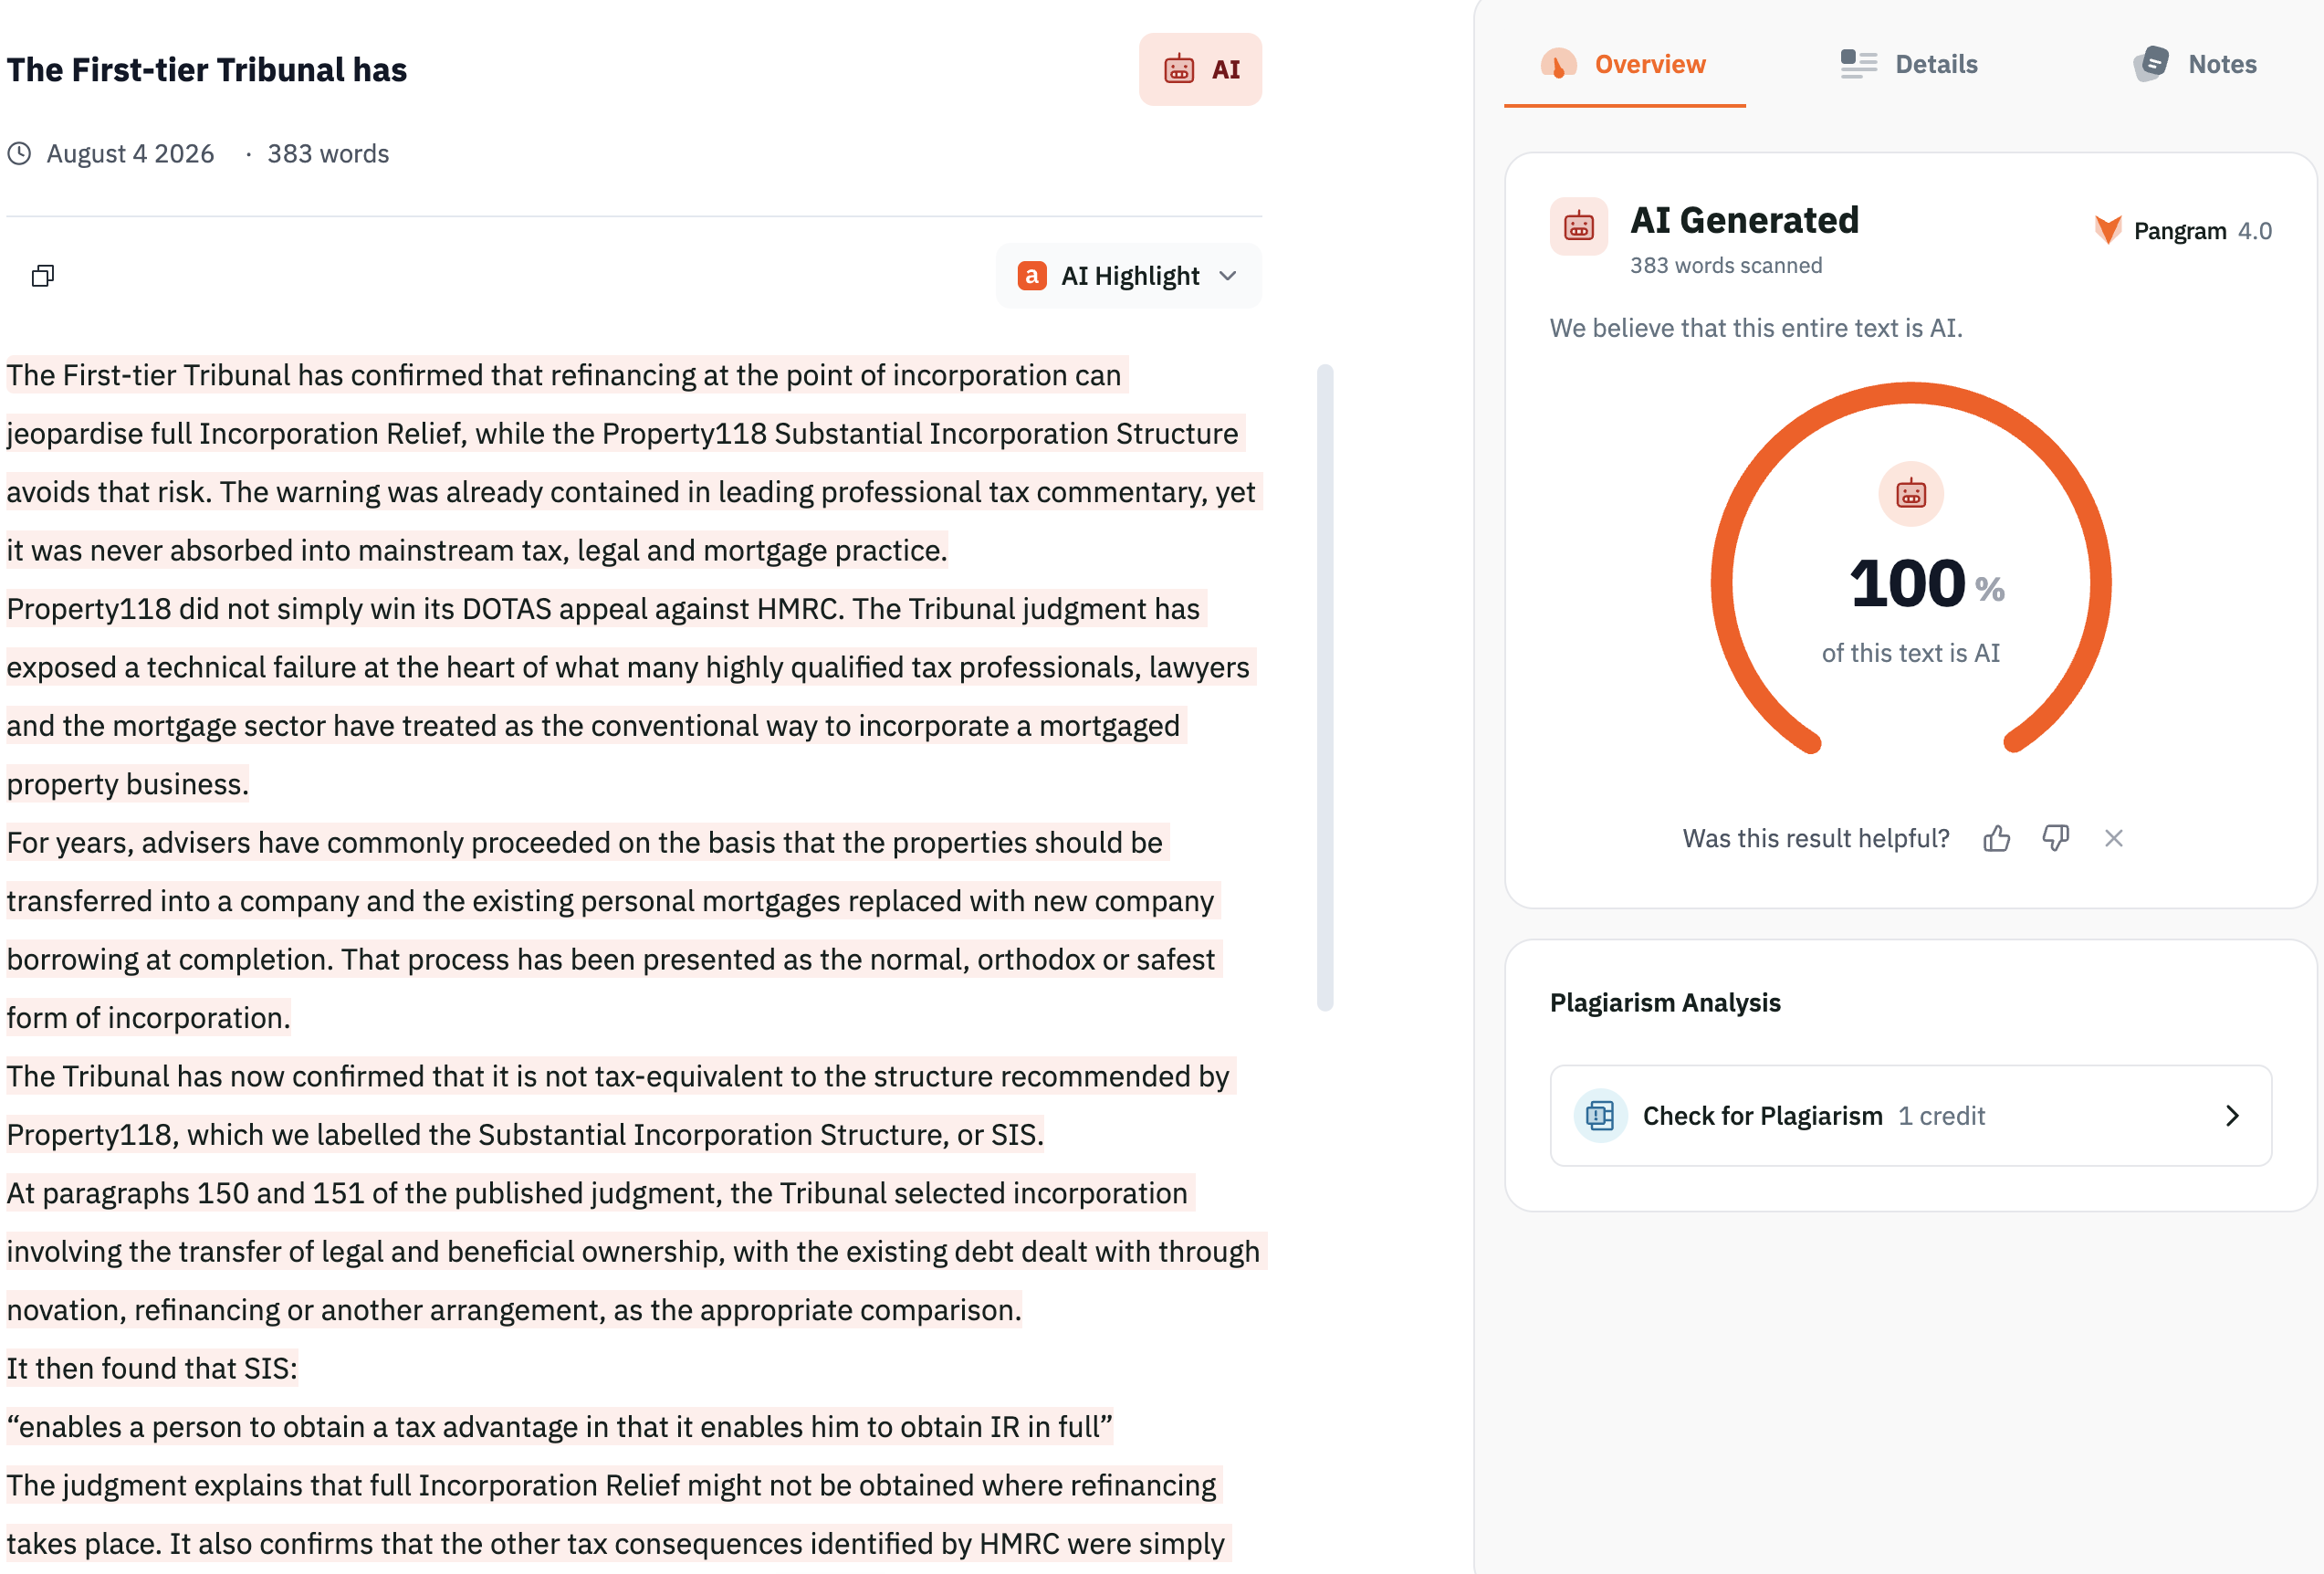Click the document title 'The First-tier Tribunal has'
This screenshot has height=1574, width=2324.
207,69
